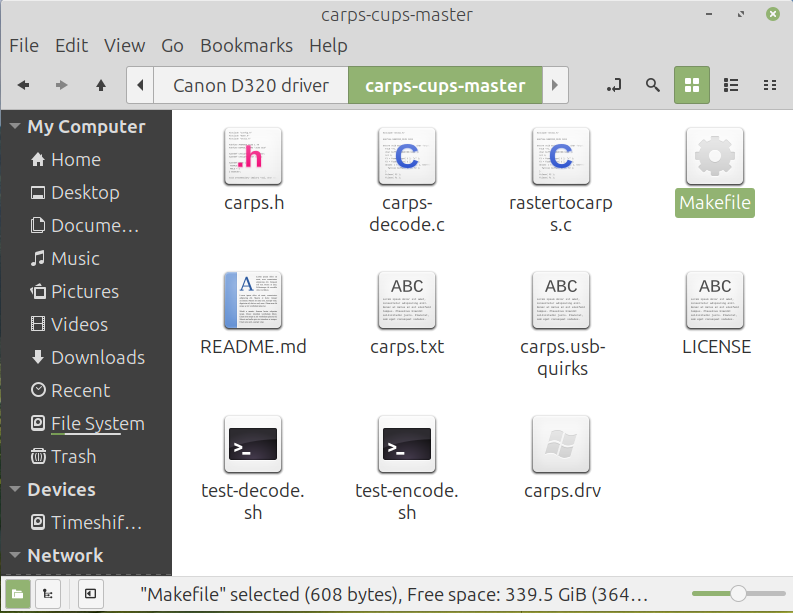Image resolution: width=793 pixels, height=613 pixels.
Task: Open the search magnifier tool
Action: point(653,85)
